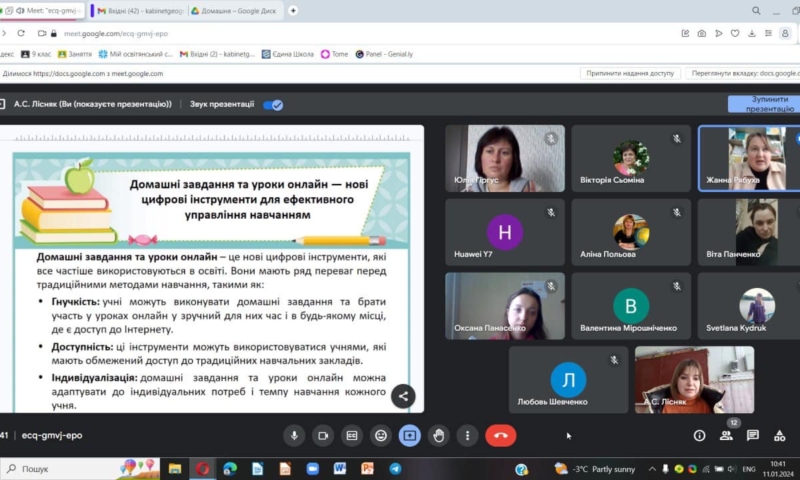Select Валентина Мірошніченко participant tile
800x480 pixels.
pyautogui.click(x=631, y=306)
